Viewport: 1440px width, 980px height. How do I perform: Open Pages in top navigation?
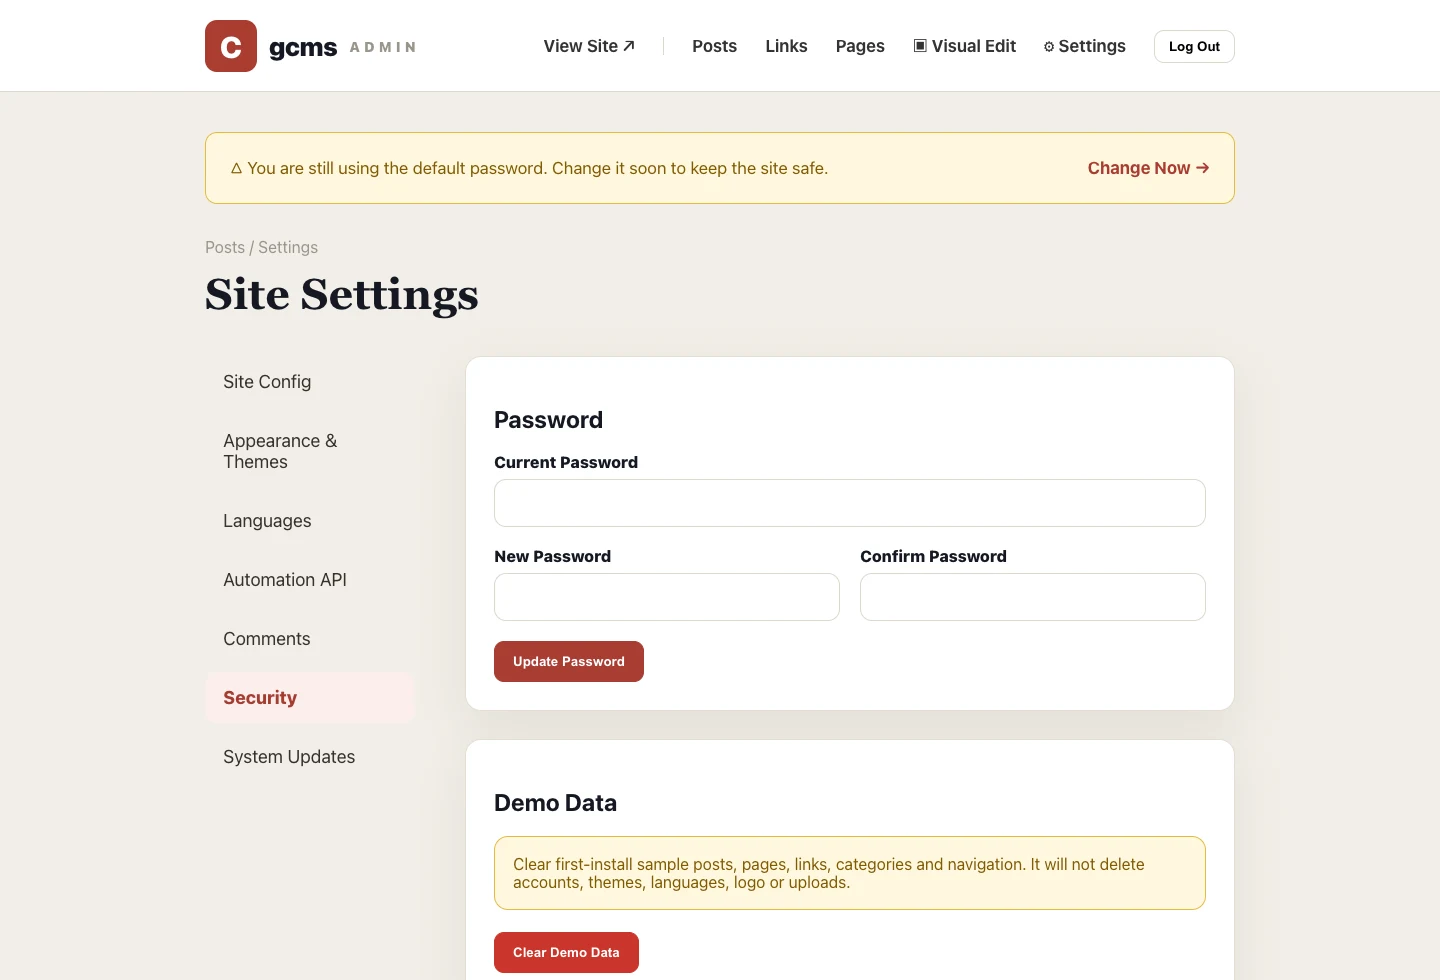[860, 46]
